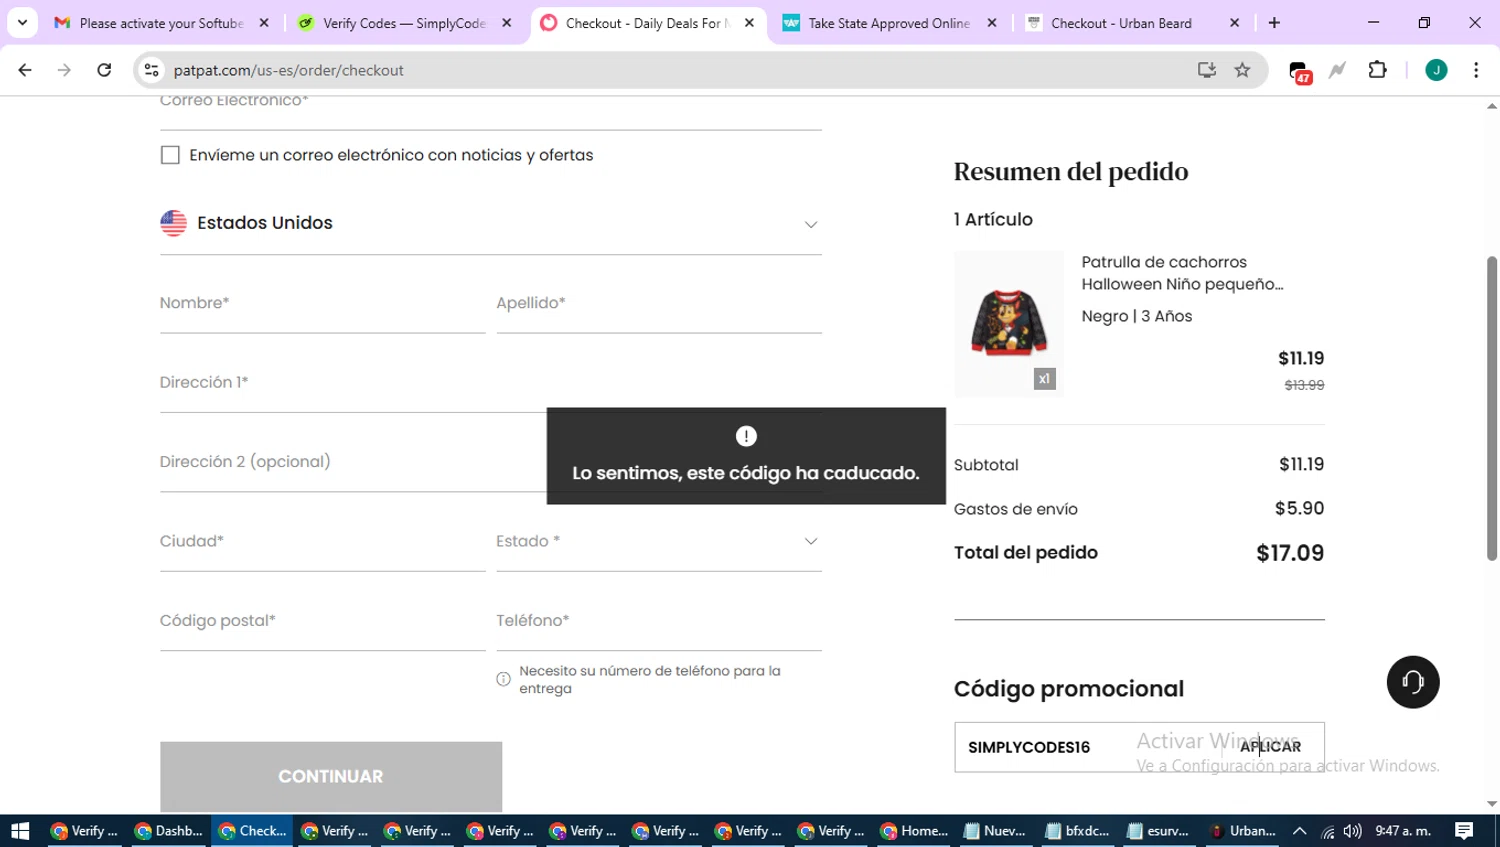The width and height of the screenshot is (1500, 847).
Task: Open the bfxdc... taskbar item
Action: 1077,831
